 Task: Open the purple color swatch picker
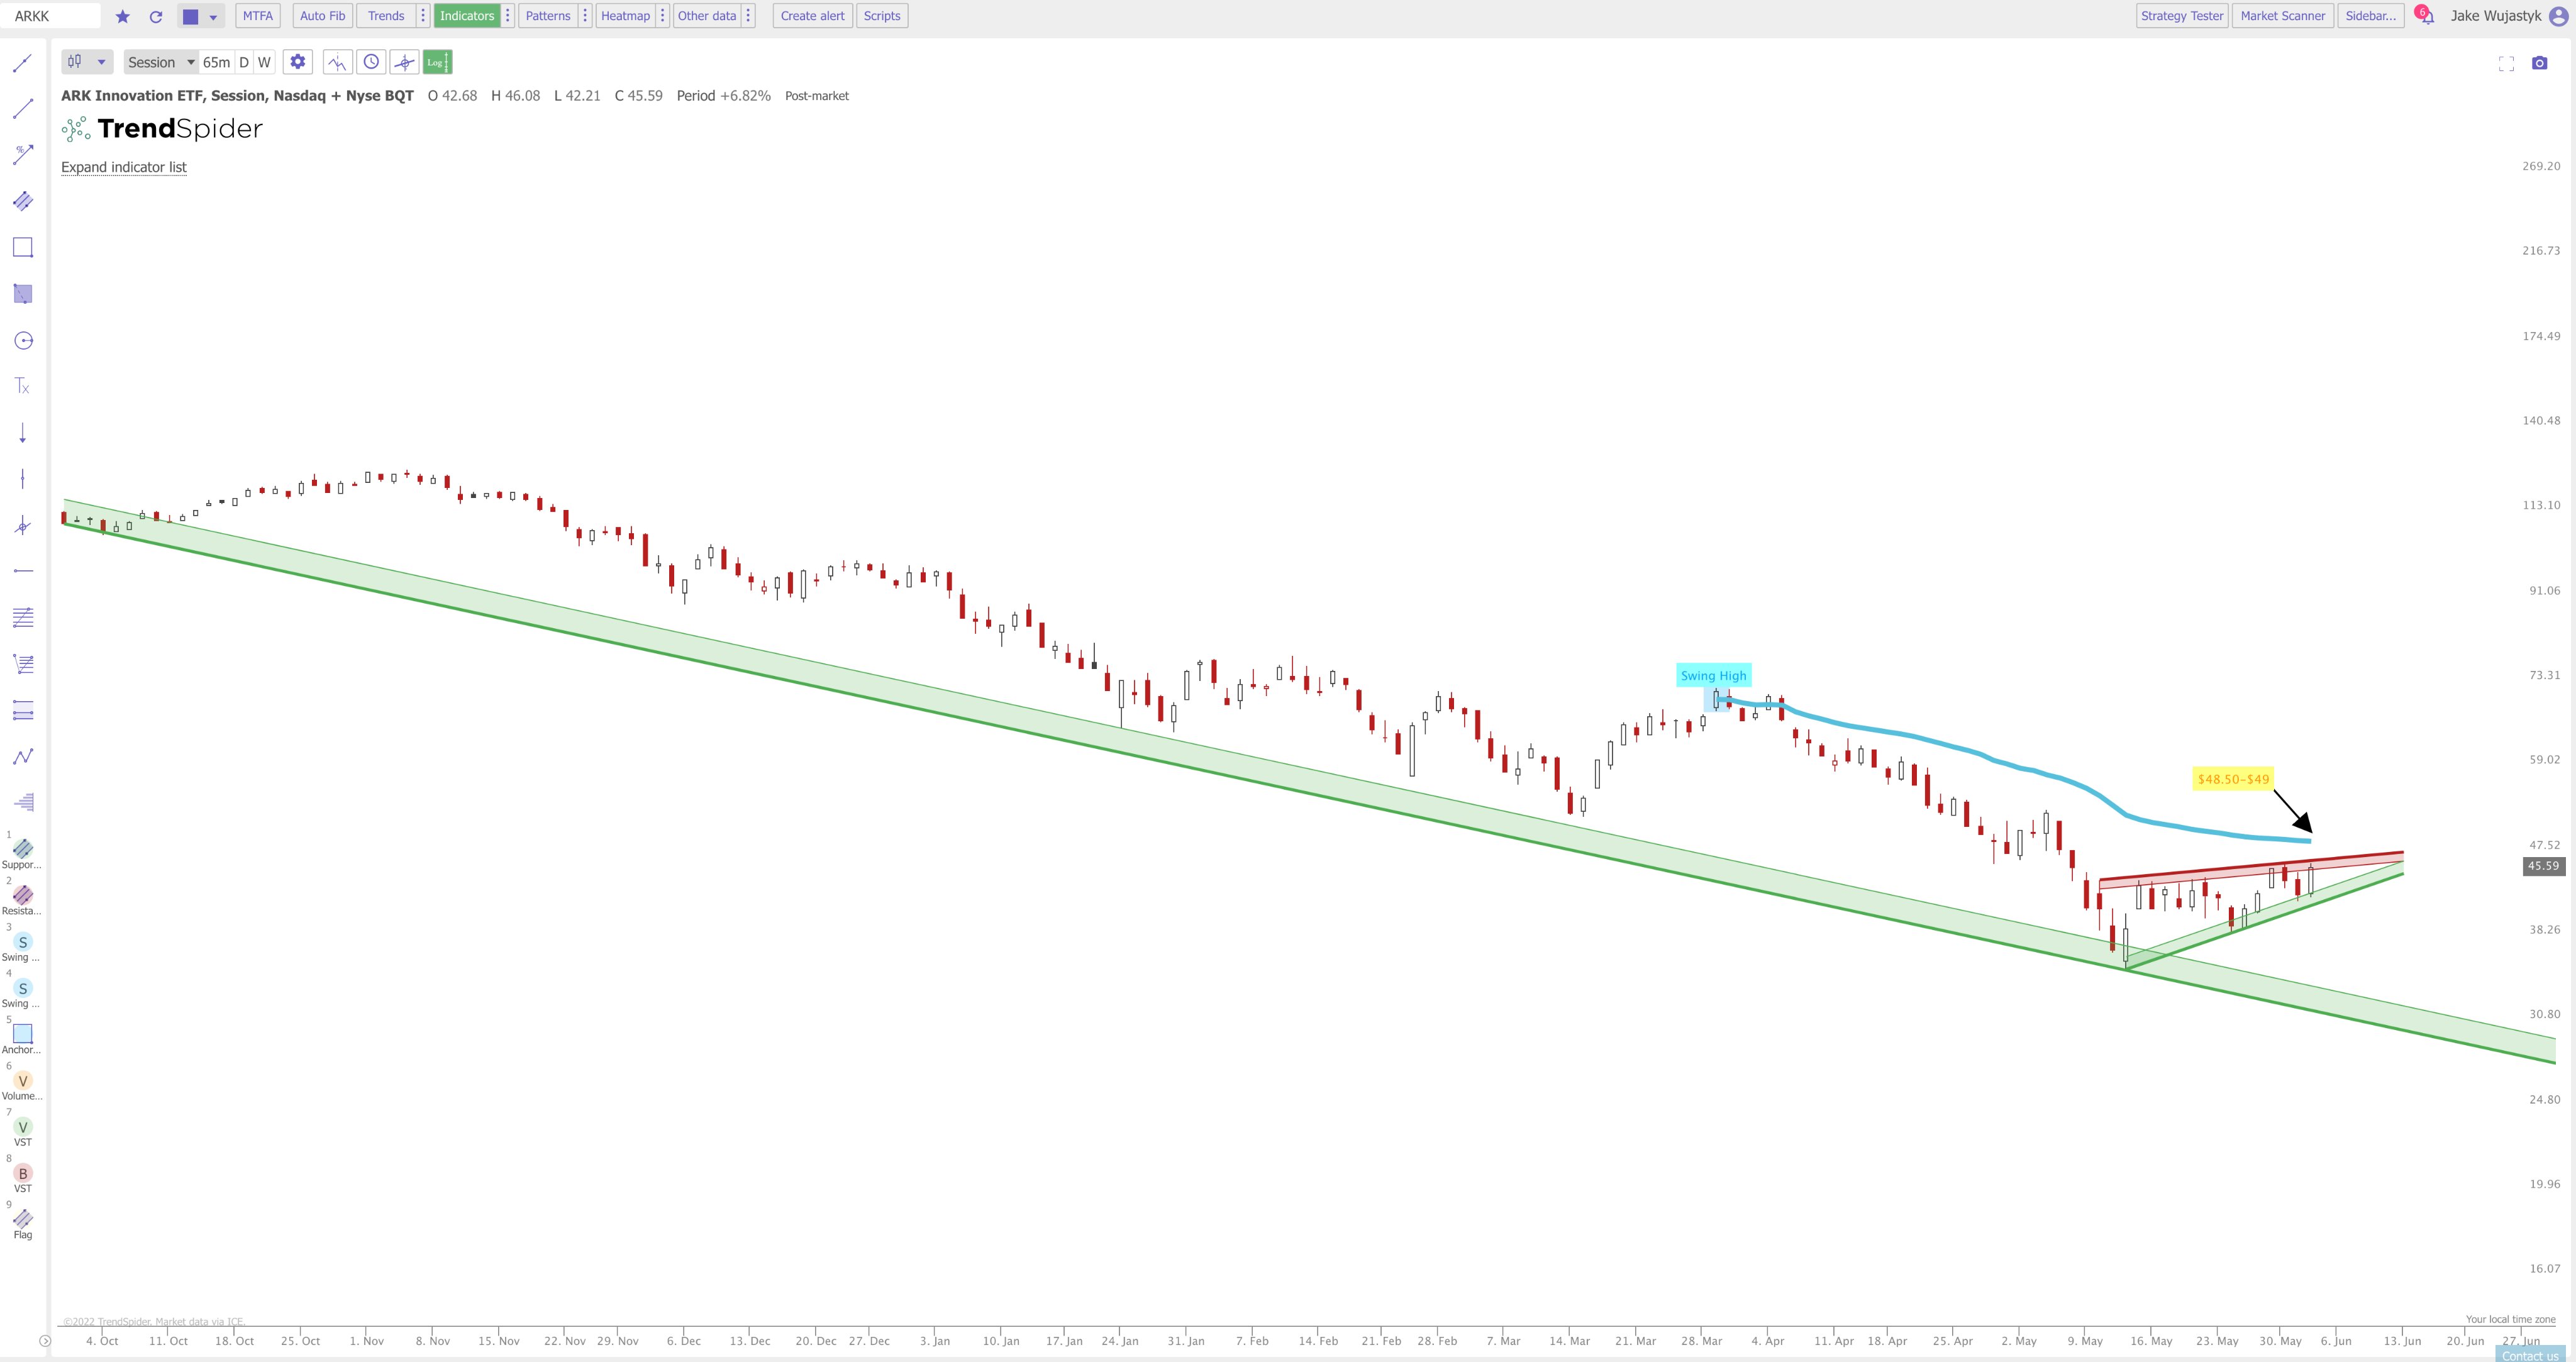pos(191,16)
